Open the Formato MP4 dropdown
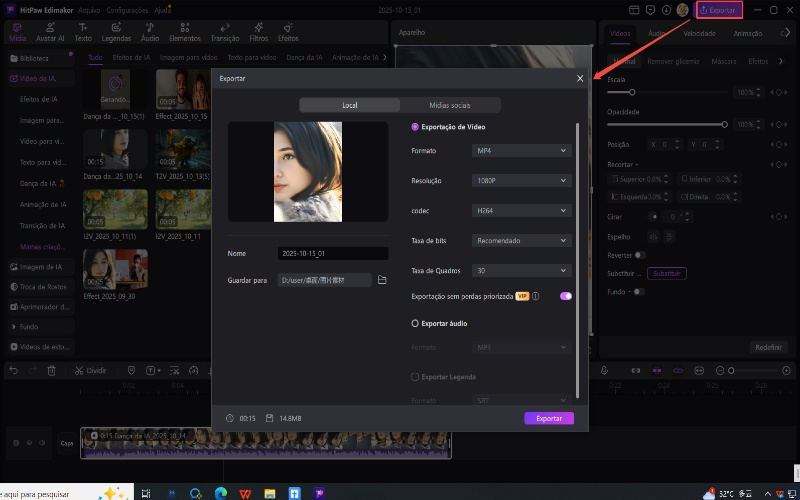 click(x=521, y=151)
